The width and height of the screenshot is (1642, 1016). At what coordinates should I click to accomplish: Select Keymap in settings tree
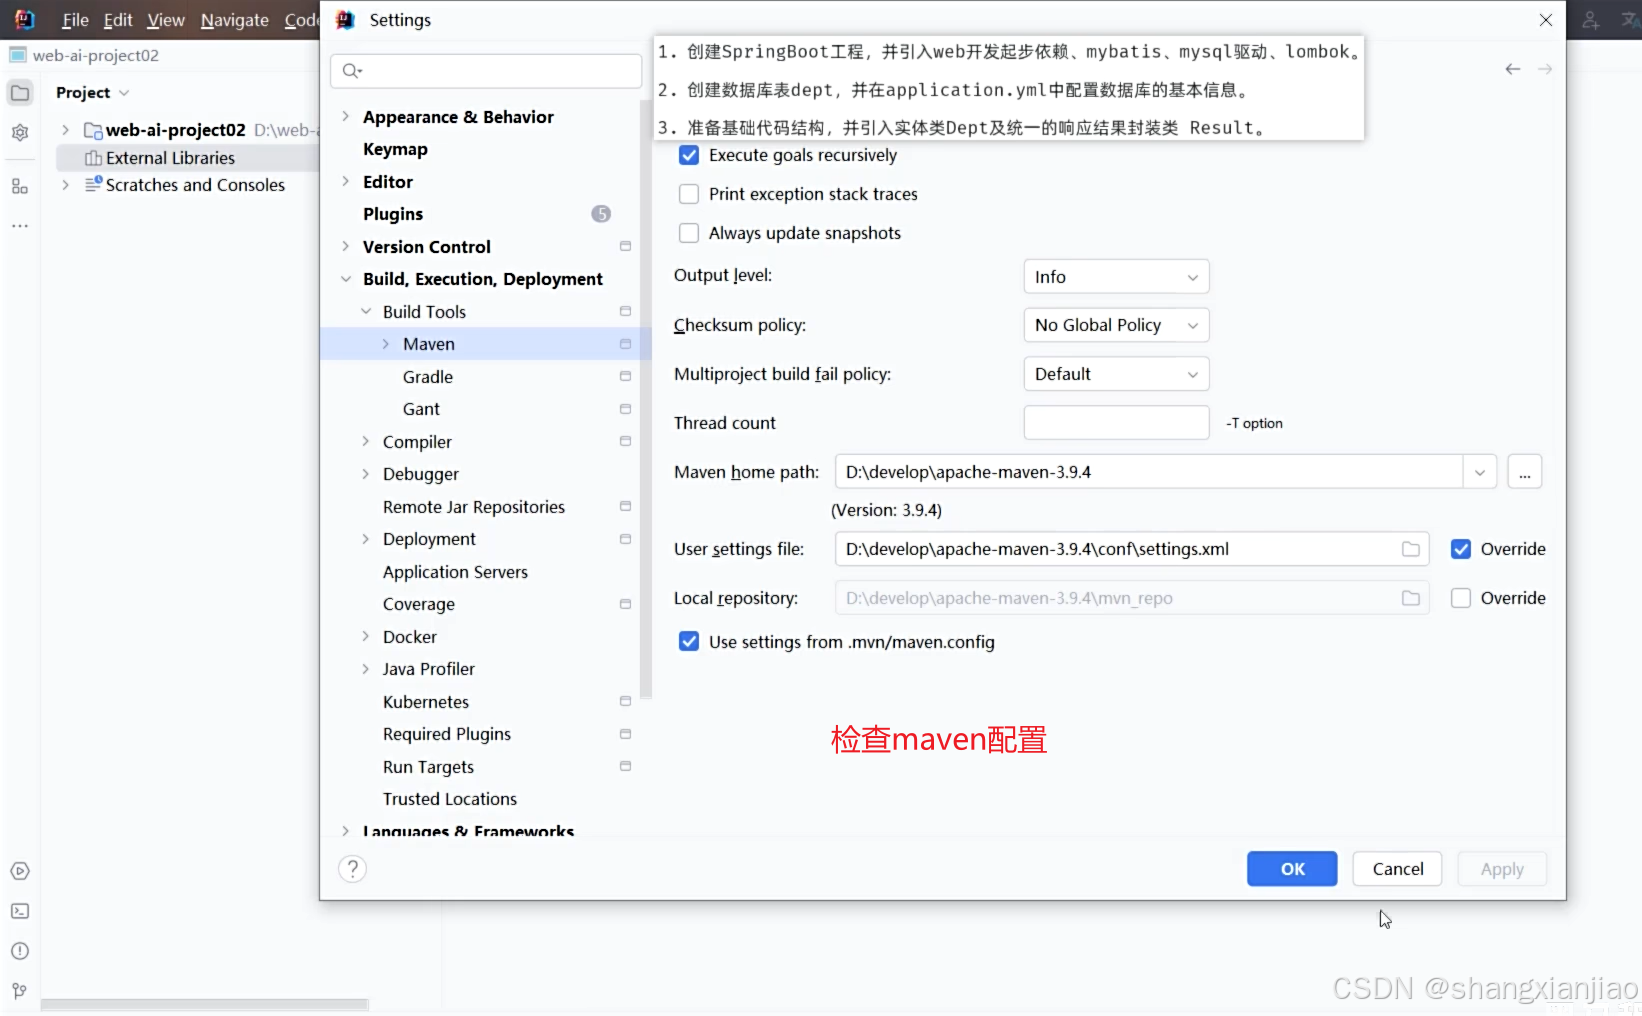395,149
